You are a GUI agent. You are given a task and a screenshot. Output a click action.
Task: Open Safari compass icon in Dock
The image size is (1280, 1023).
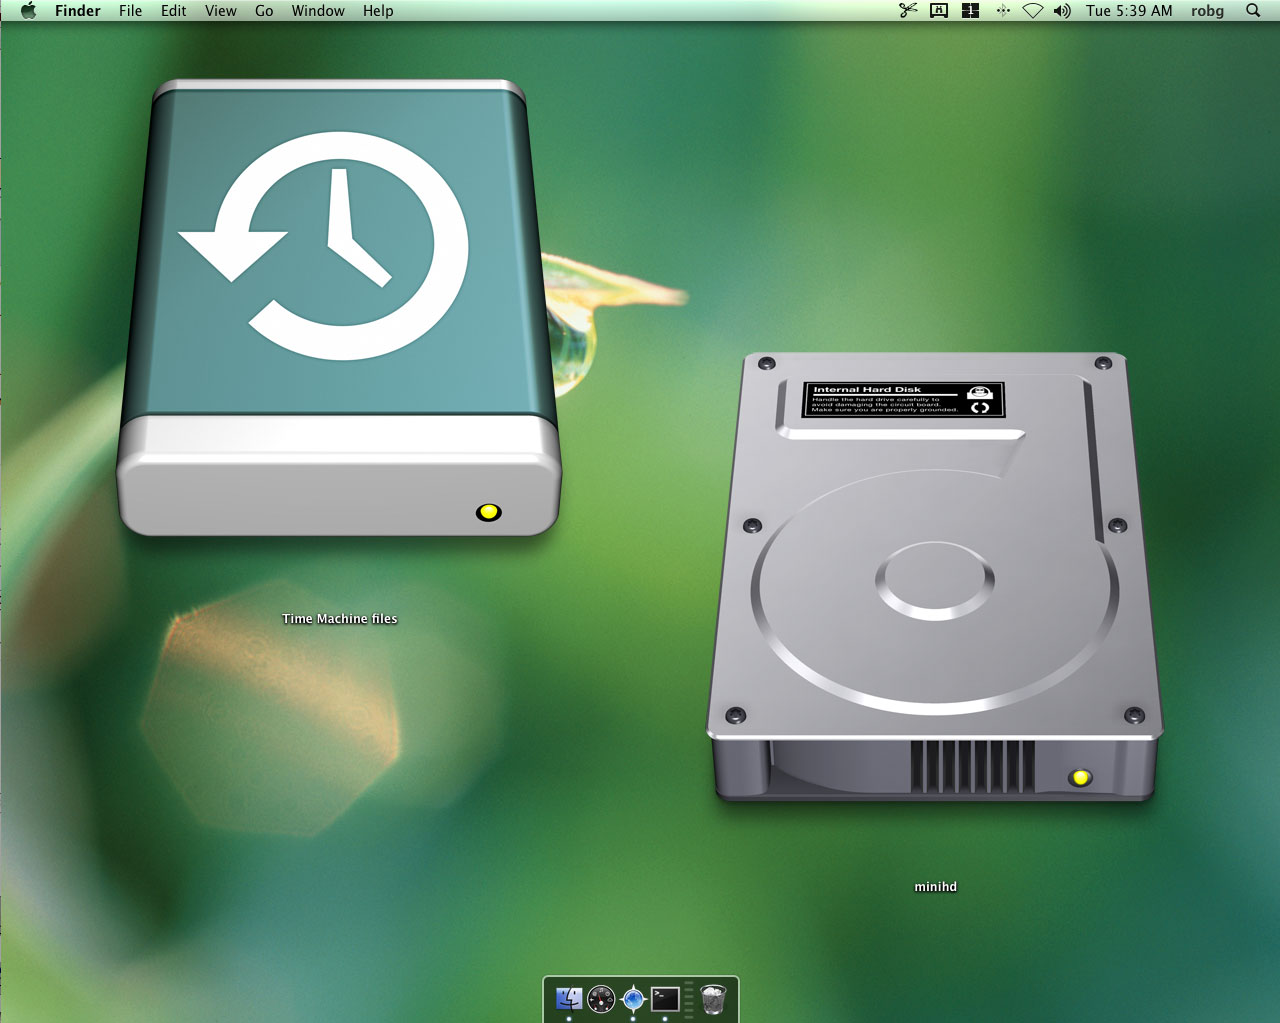pyautogui.click(x=633, y=998)
